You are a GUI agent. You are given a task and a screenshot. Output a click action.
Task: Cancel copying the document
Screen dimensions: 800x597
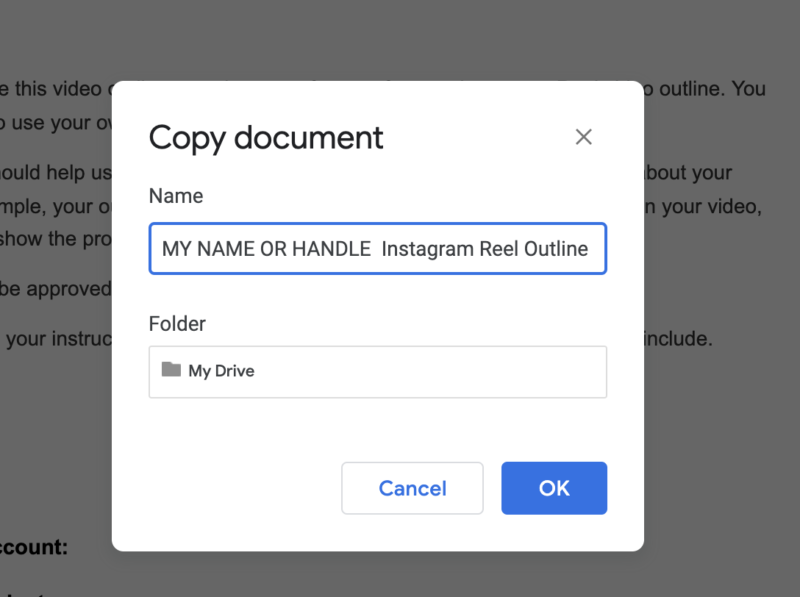coord(412,488)
